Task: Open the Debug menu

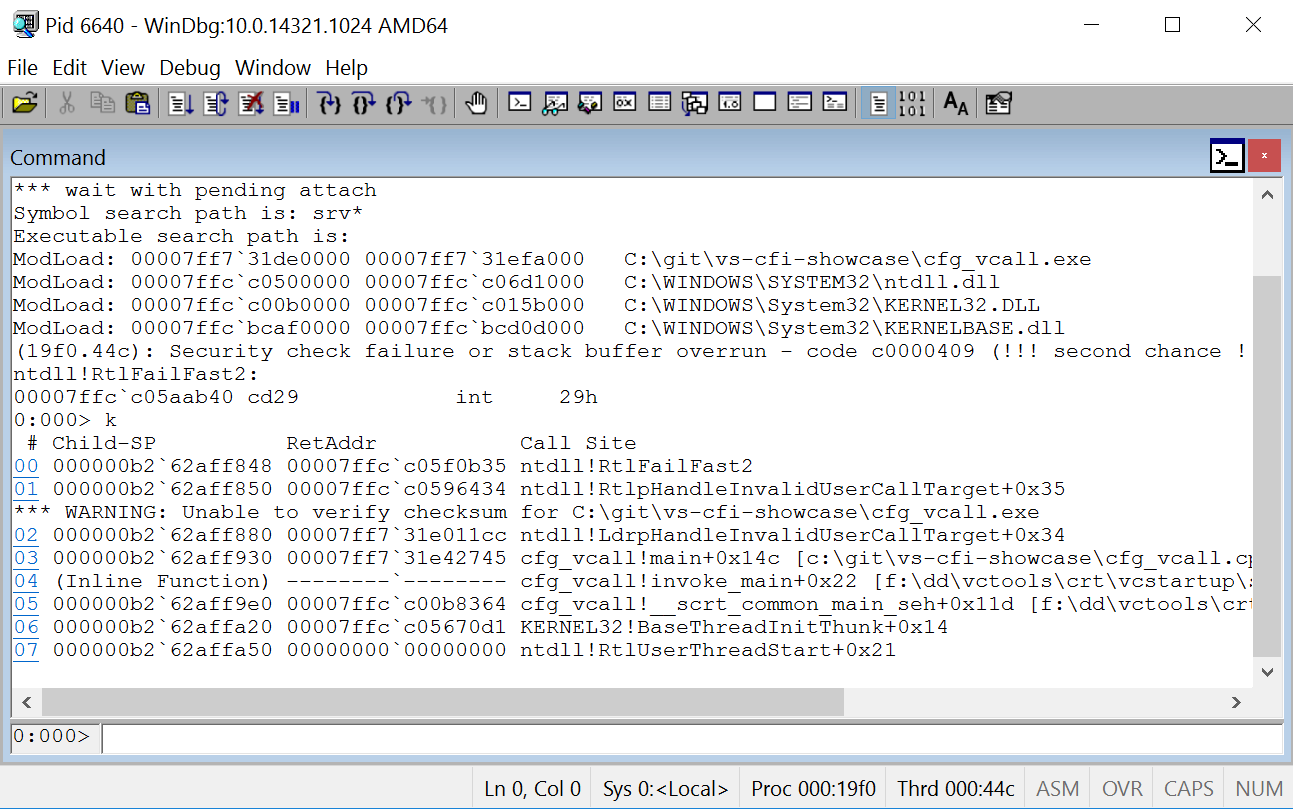Action: (190, 68)
